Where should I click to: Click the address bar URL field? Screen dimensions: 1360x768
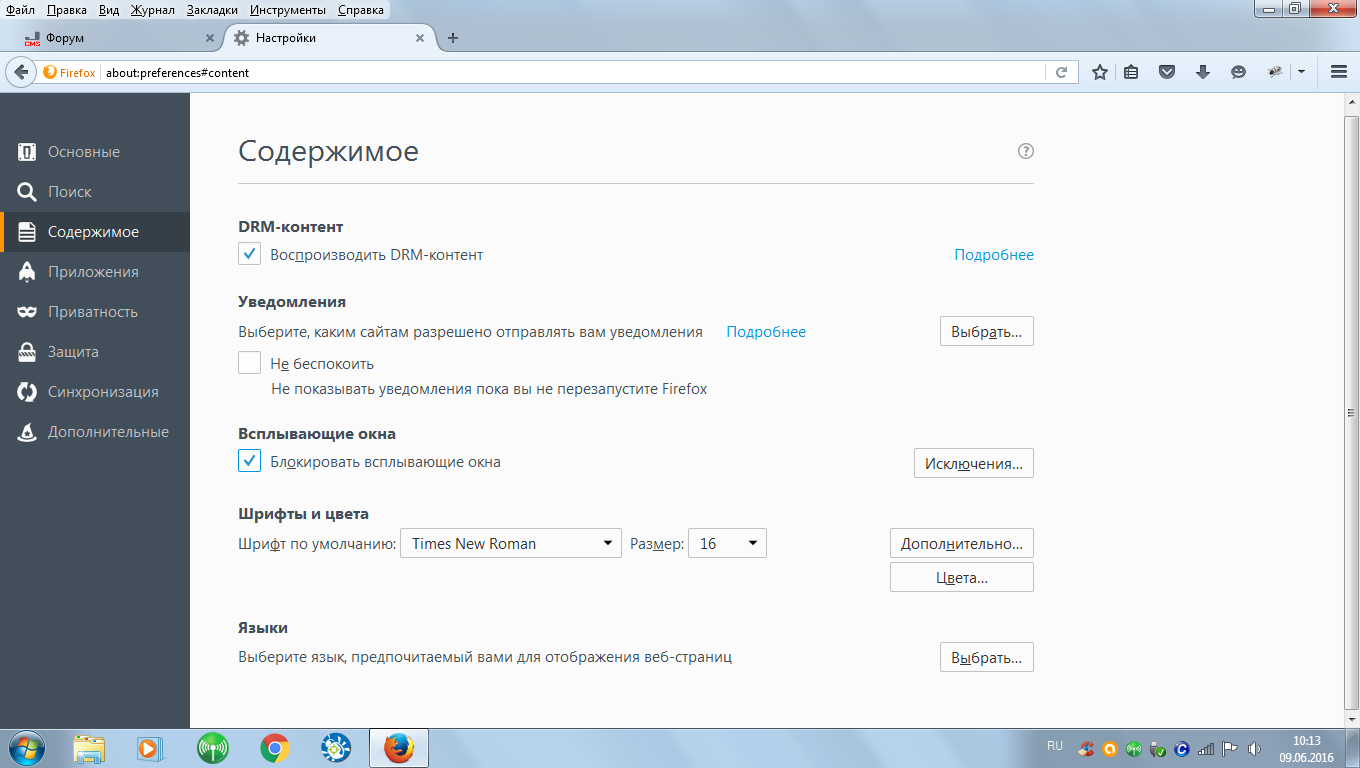(x=572, y=72)
